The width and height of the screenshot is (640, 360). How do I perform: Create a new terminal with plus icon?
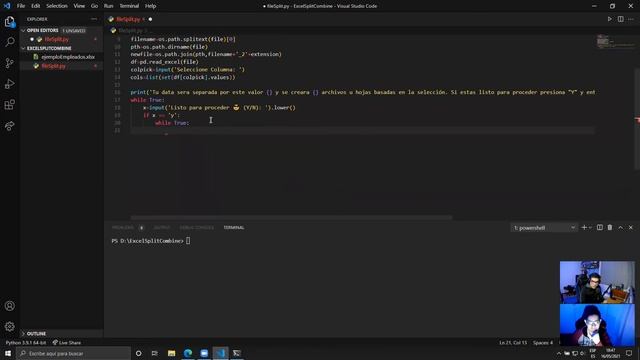point(584,227)
